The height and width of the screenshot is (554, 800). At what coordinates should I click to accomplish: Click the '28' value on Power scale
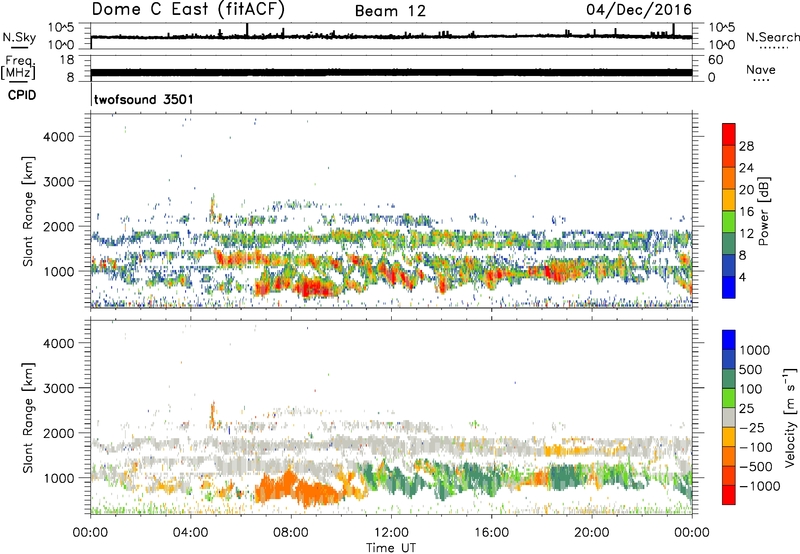[746, 146]
